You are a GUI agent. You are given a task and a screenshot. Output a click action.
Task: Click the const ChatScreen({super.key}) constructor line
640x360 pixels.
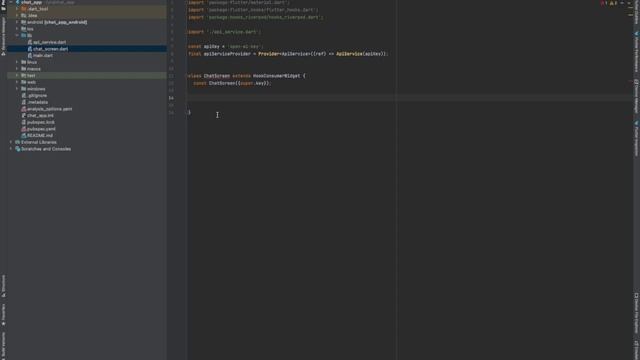click(x=232, y=83)
